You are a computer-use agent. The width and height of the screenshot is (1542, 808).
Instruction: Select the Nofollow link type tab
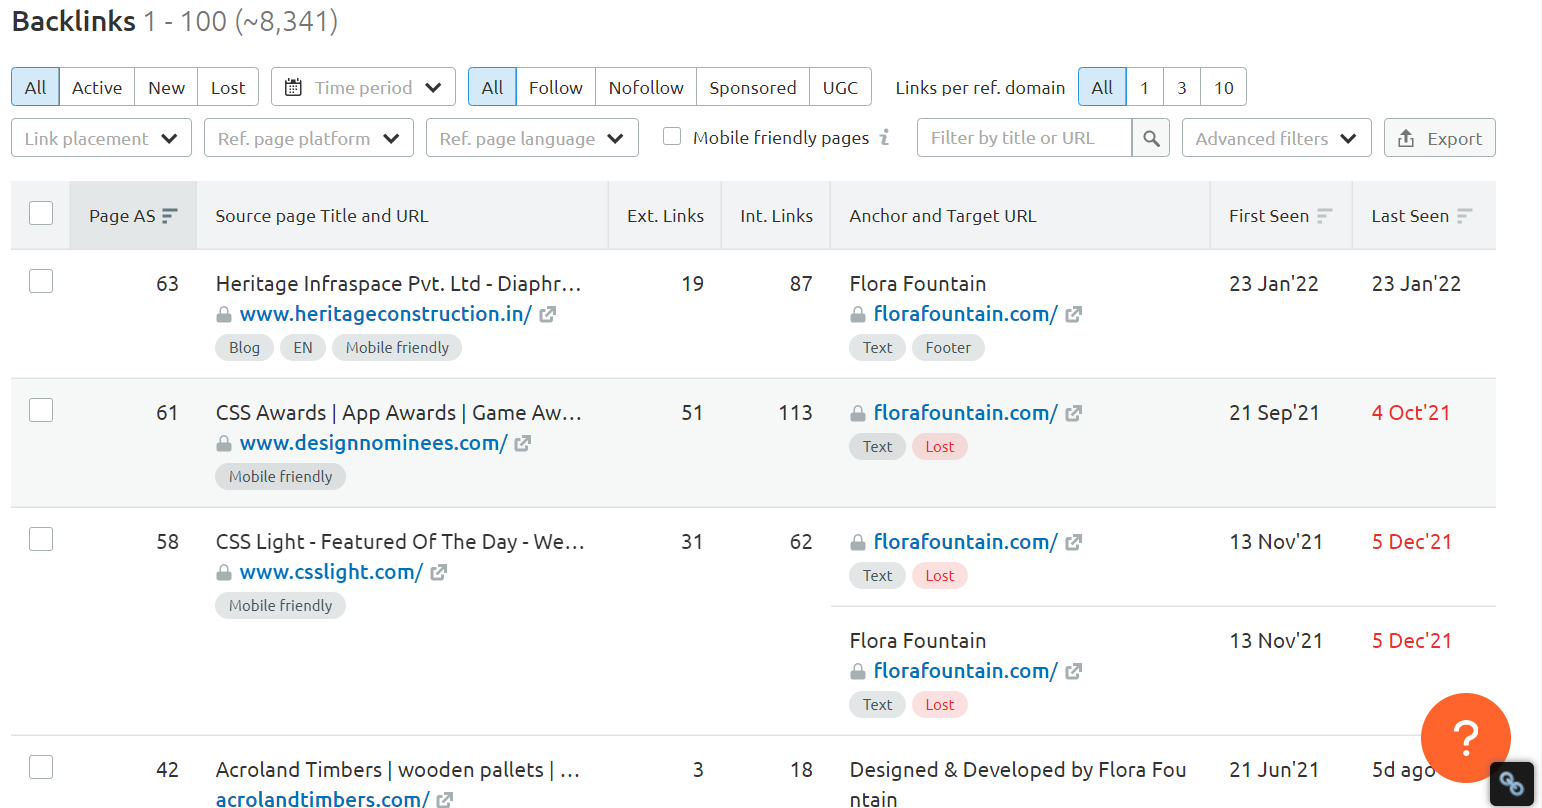[646, 87]
